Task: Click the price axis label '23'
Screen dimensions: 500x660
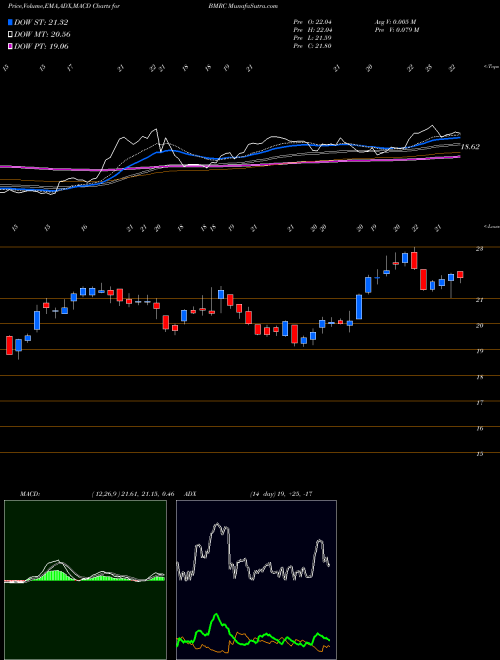Action: pos(479,249)
